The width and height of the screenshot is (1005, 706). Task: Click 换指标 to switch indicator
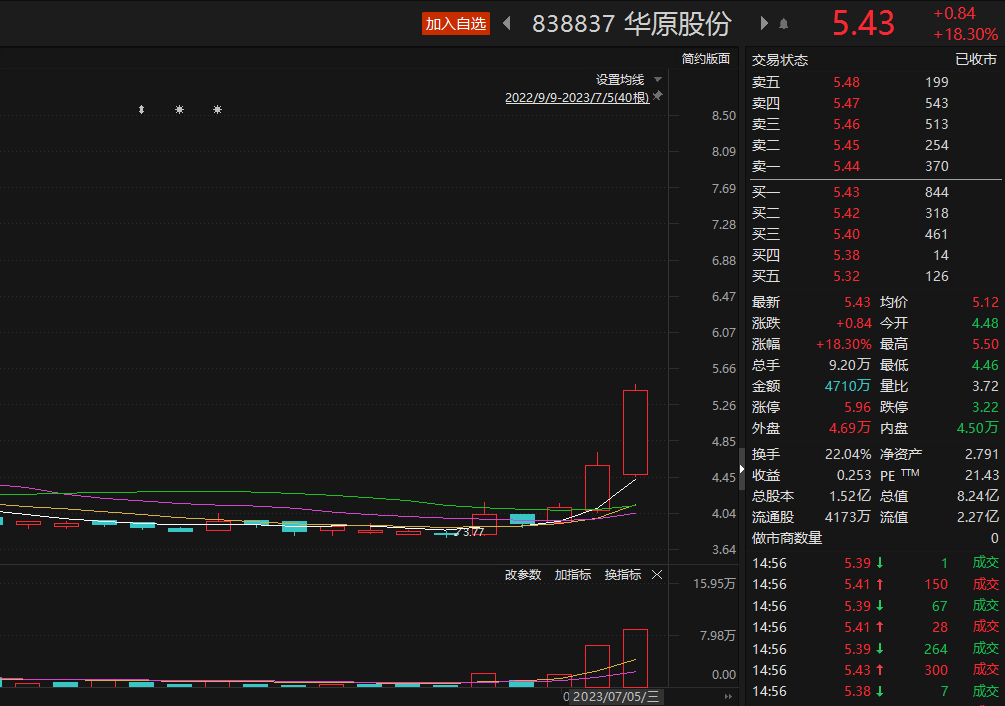click(x=623, y=575)
